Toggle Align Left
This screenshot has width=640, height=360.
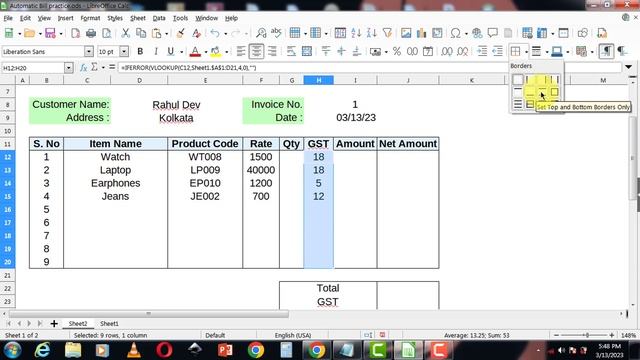pyautogui.click(x=241, y=51)
